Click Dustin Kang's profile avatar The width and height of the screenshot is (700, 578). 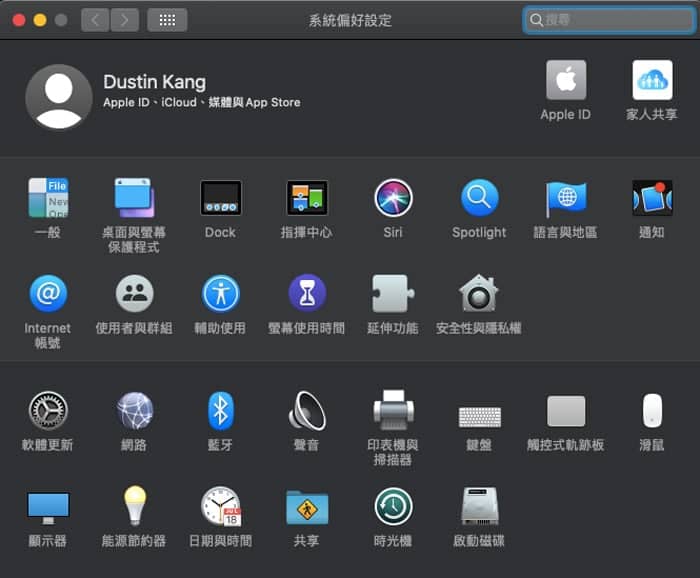click(x=58, y=97)
